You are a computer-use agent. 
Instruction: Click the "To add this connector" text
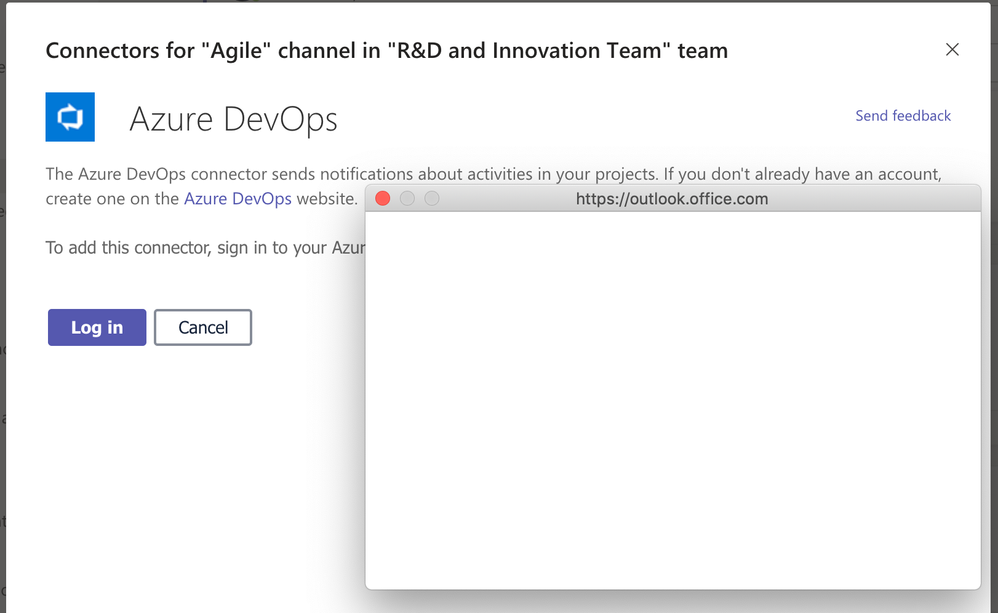pyautogui.click(x=128, y=247)
